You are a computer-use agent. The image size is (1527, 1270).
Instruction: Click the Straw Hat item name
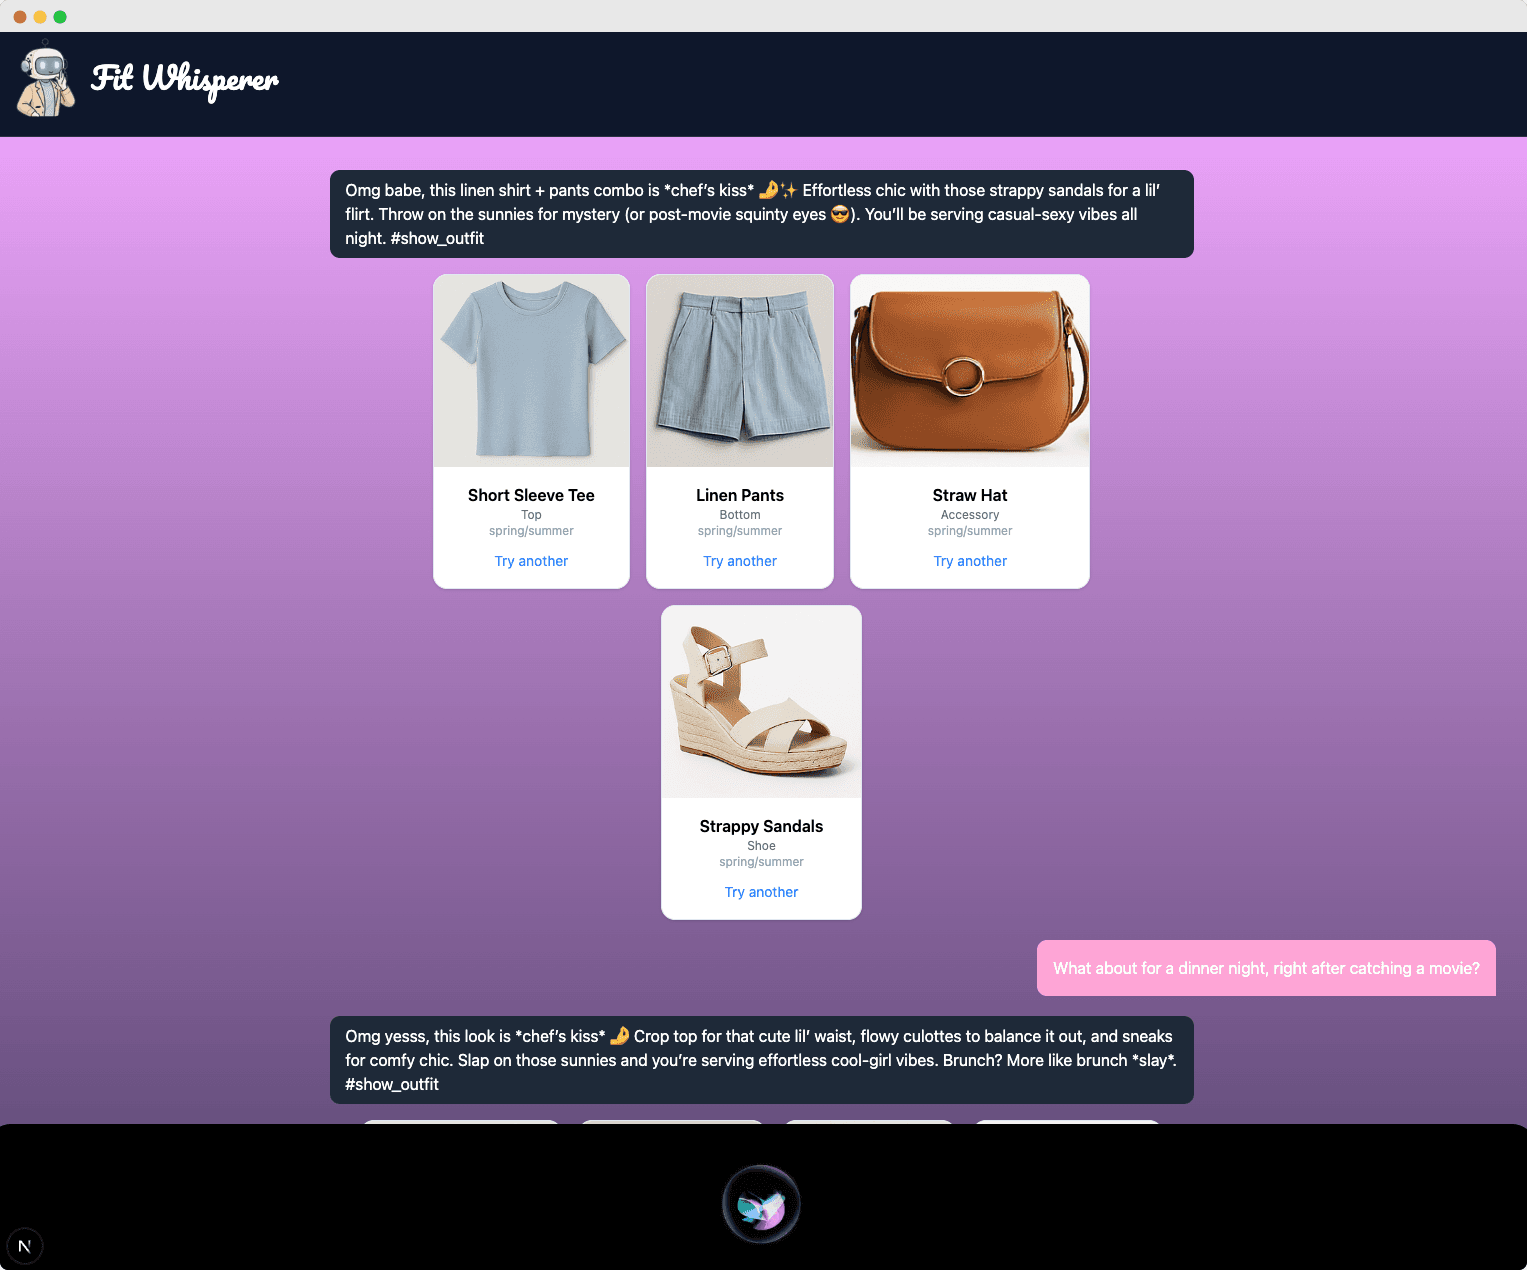pyautogui.click(x=970, y=495)
